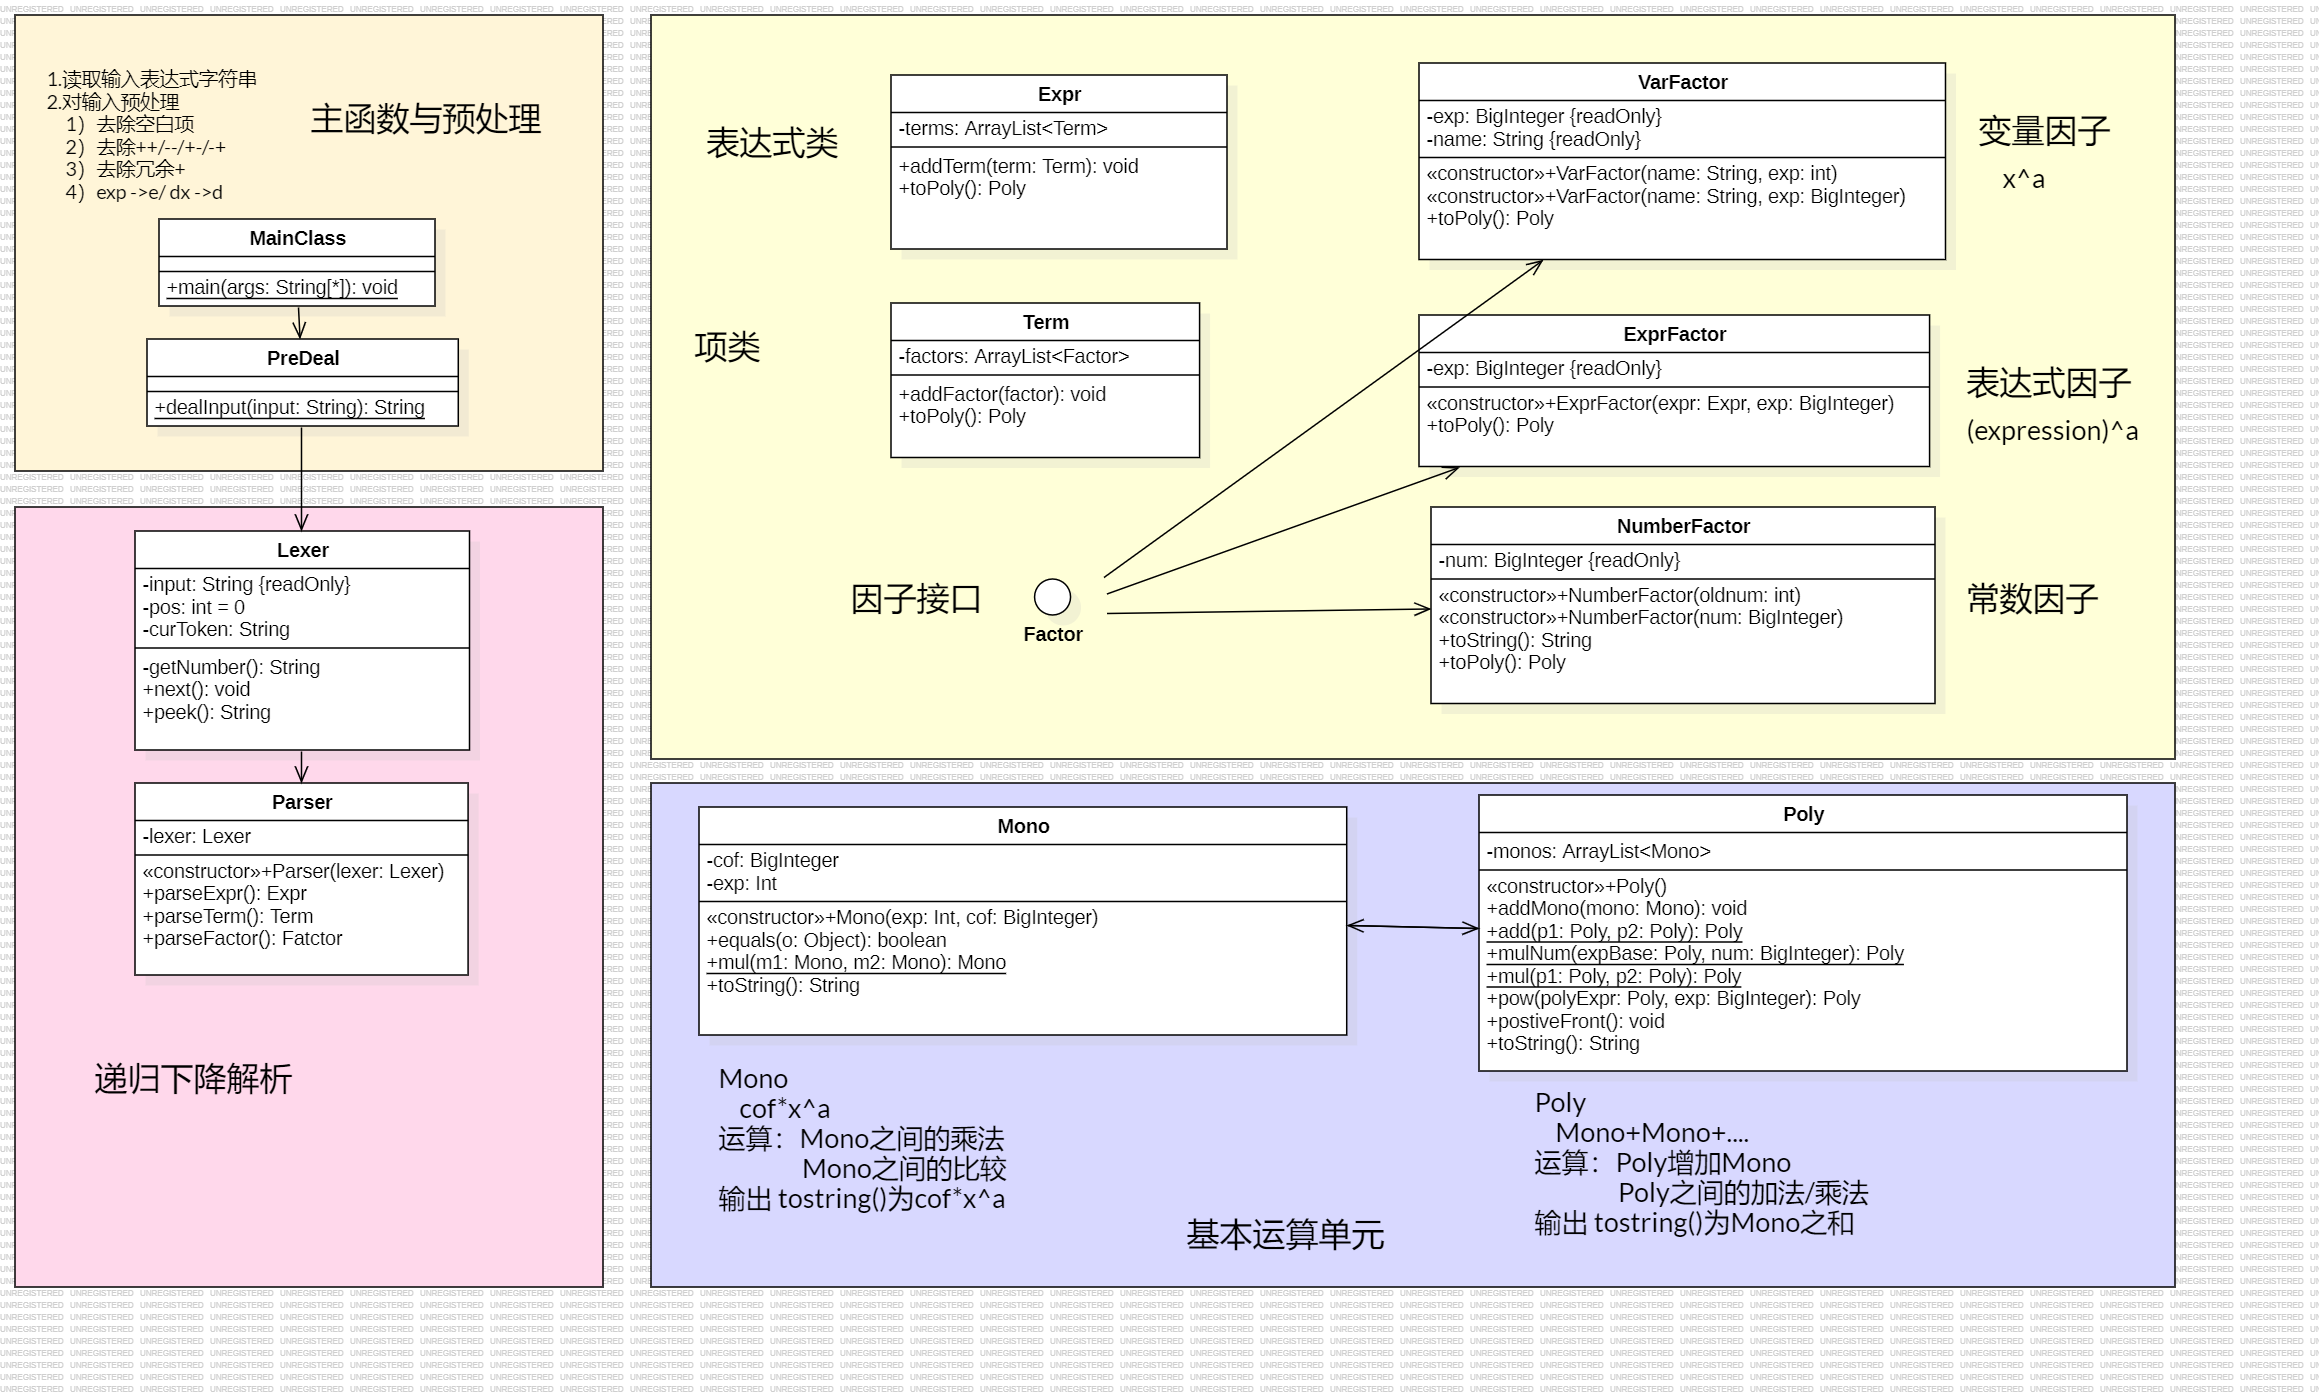This screenshot has width=2319, height=1398.
Task: Click '+addTerm(term: Term): void' operation
Action: (x=1018, y=166)
